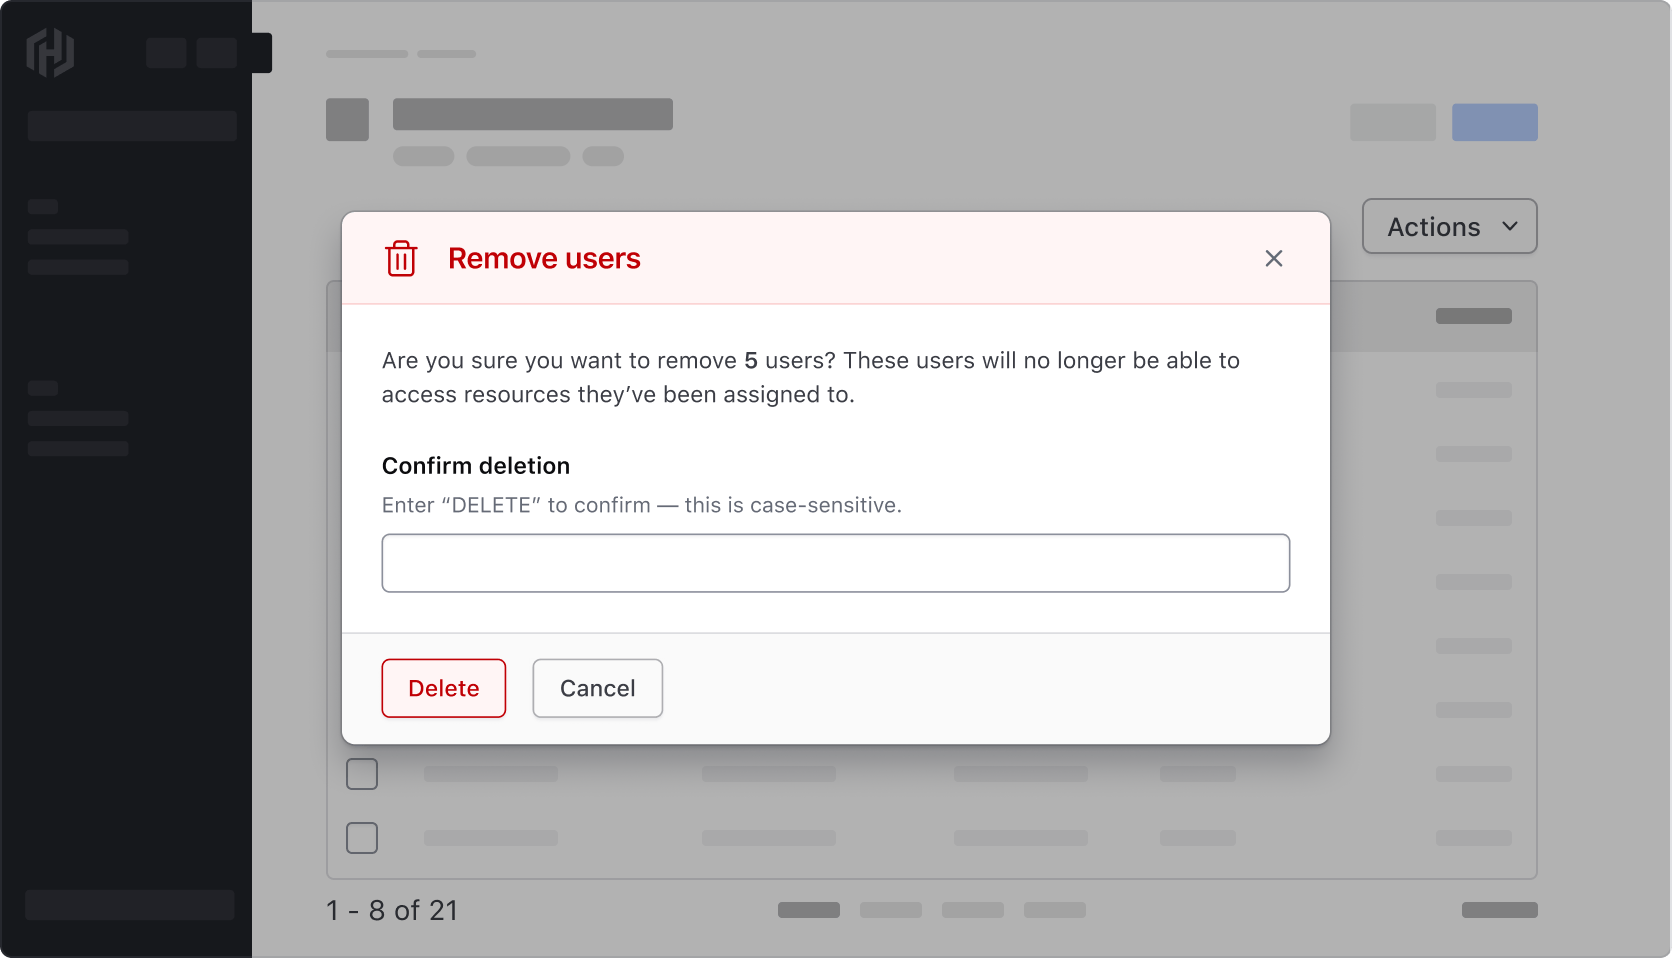Click the HashiCorp logo in the sidebar
The height and width of the screenshot is (958, 1672).
click(x=50, y=52)
